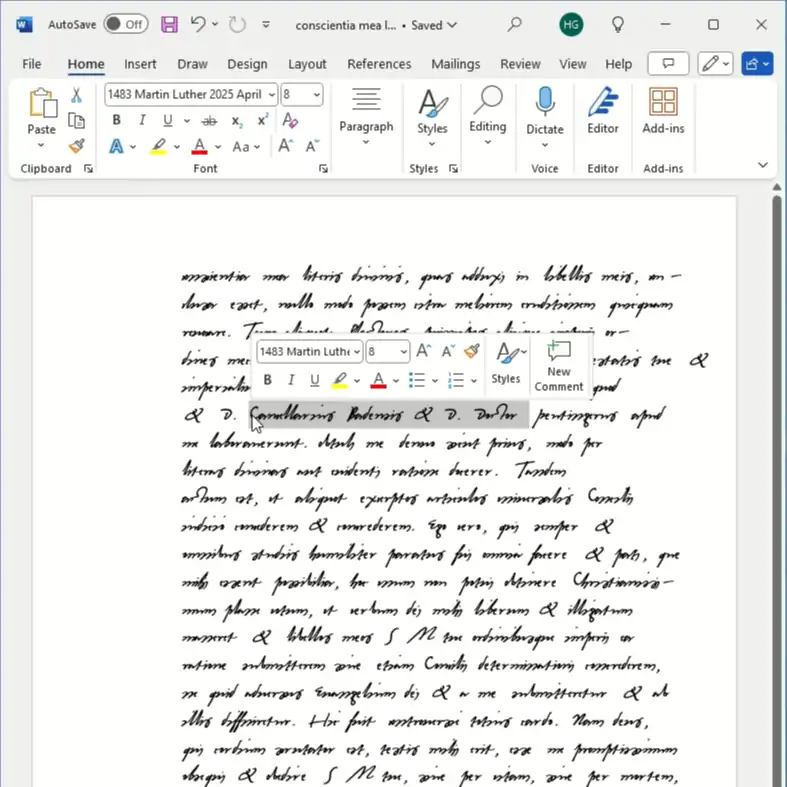
Task: Toggle Subscript formatting
Action: tap(236, 121)
